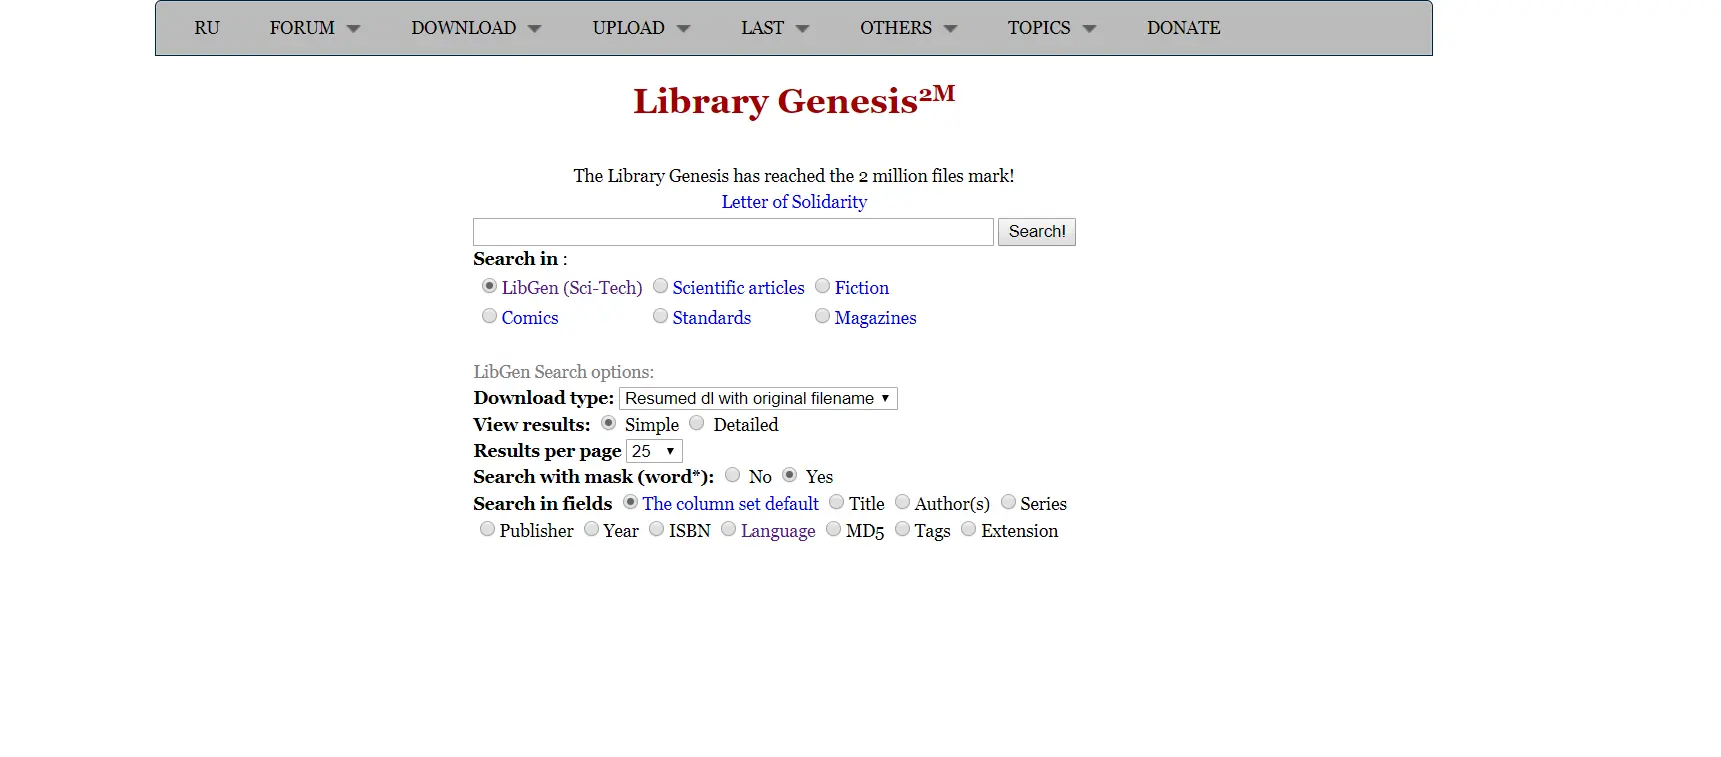Select the Magazines radio button
1721x757 pixels.
click(822, 316)
